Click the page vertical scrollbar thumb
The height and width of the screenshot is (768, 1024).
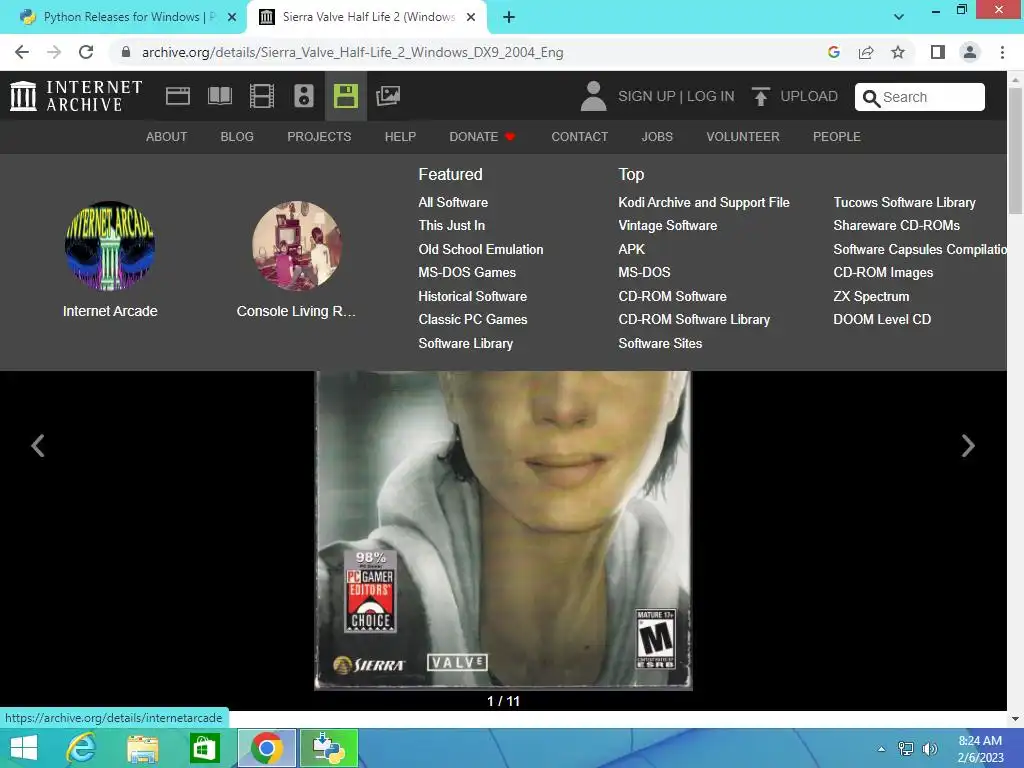coord(1015,151)
